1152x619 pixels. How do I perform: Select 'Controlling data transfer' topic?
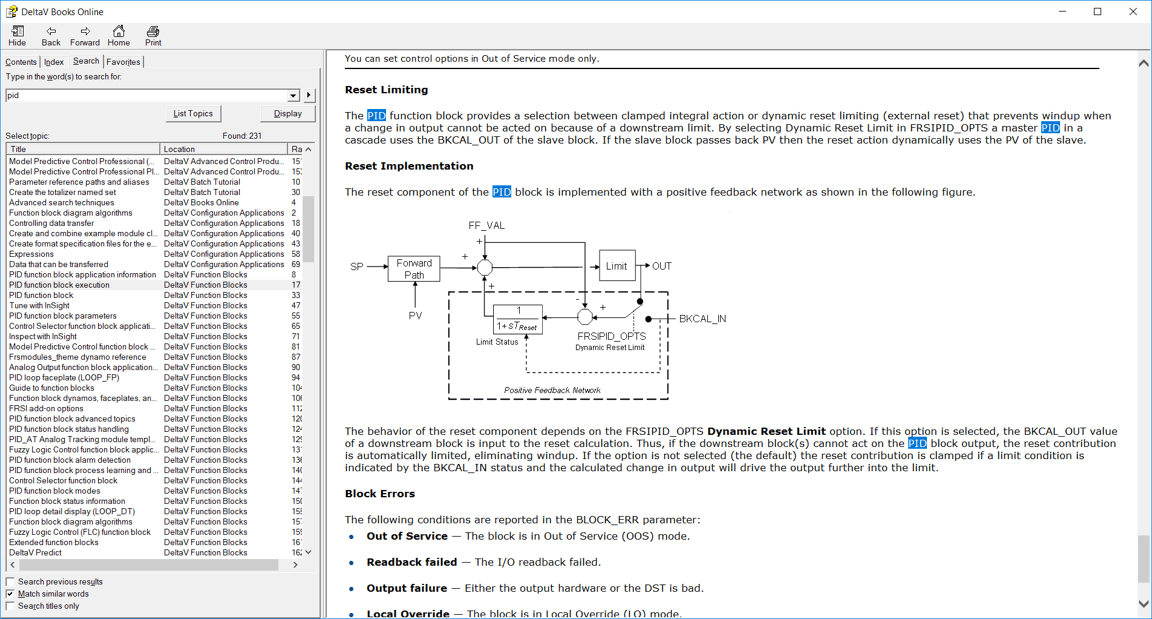coord(51,223)
